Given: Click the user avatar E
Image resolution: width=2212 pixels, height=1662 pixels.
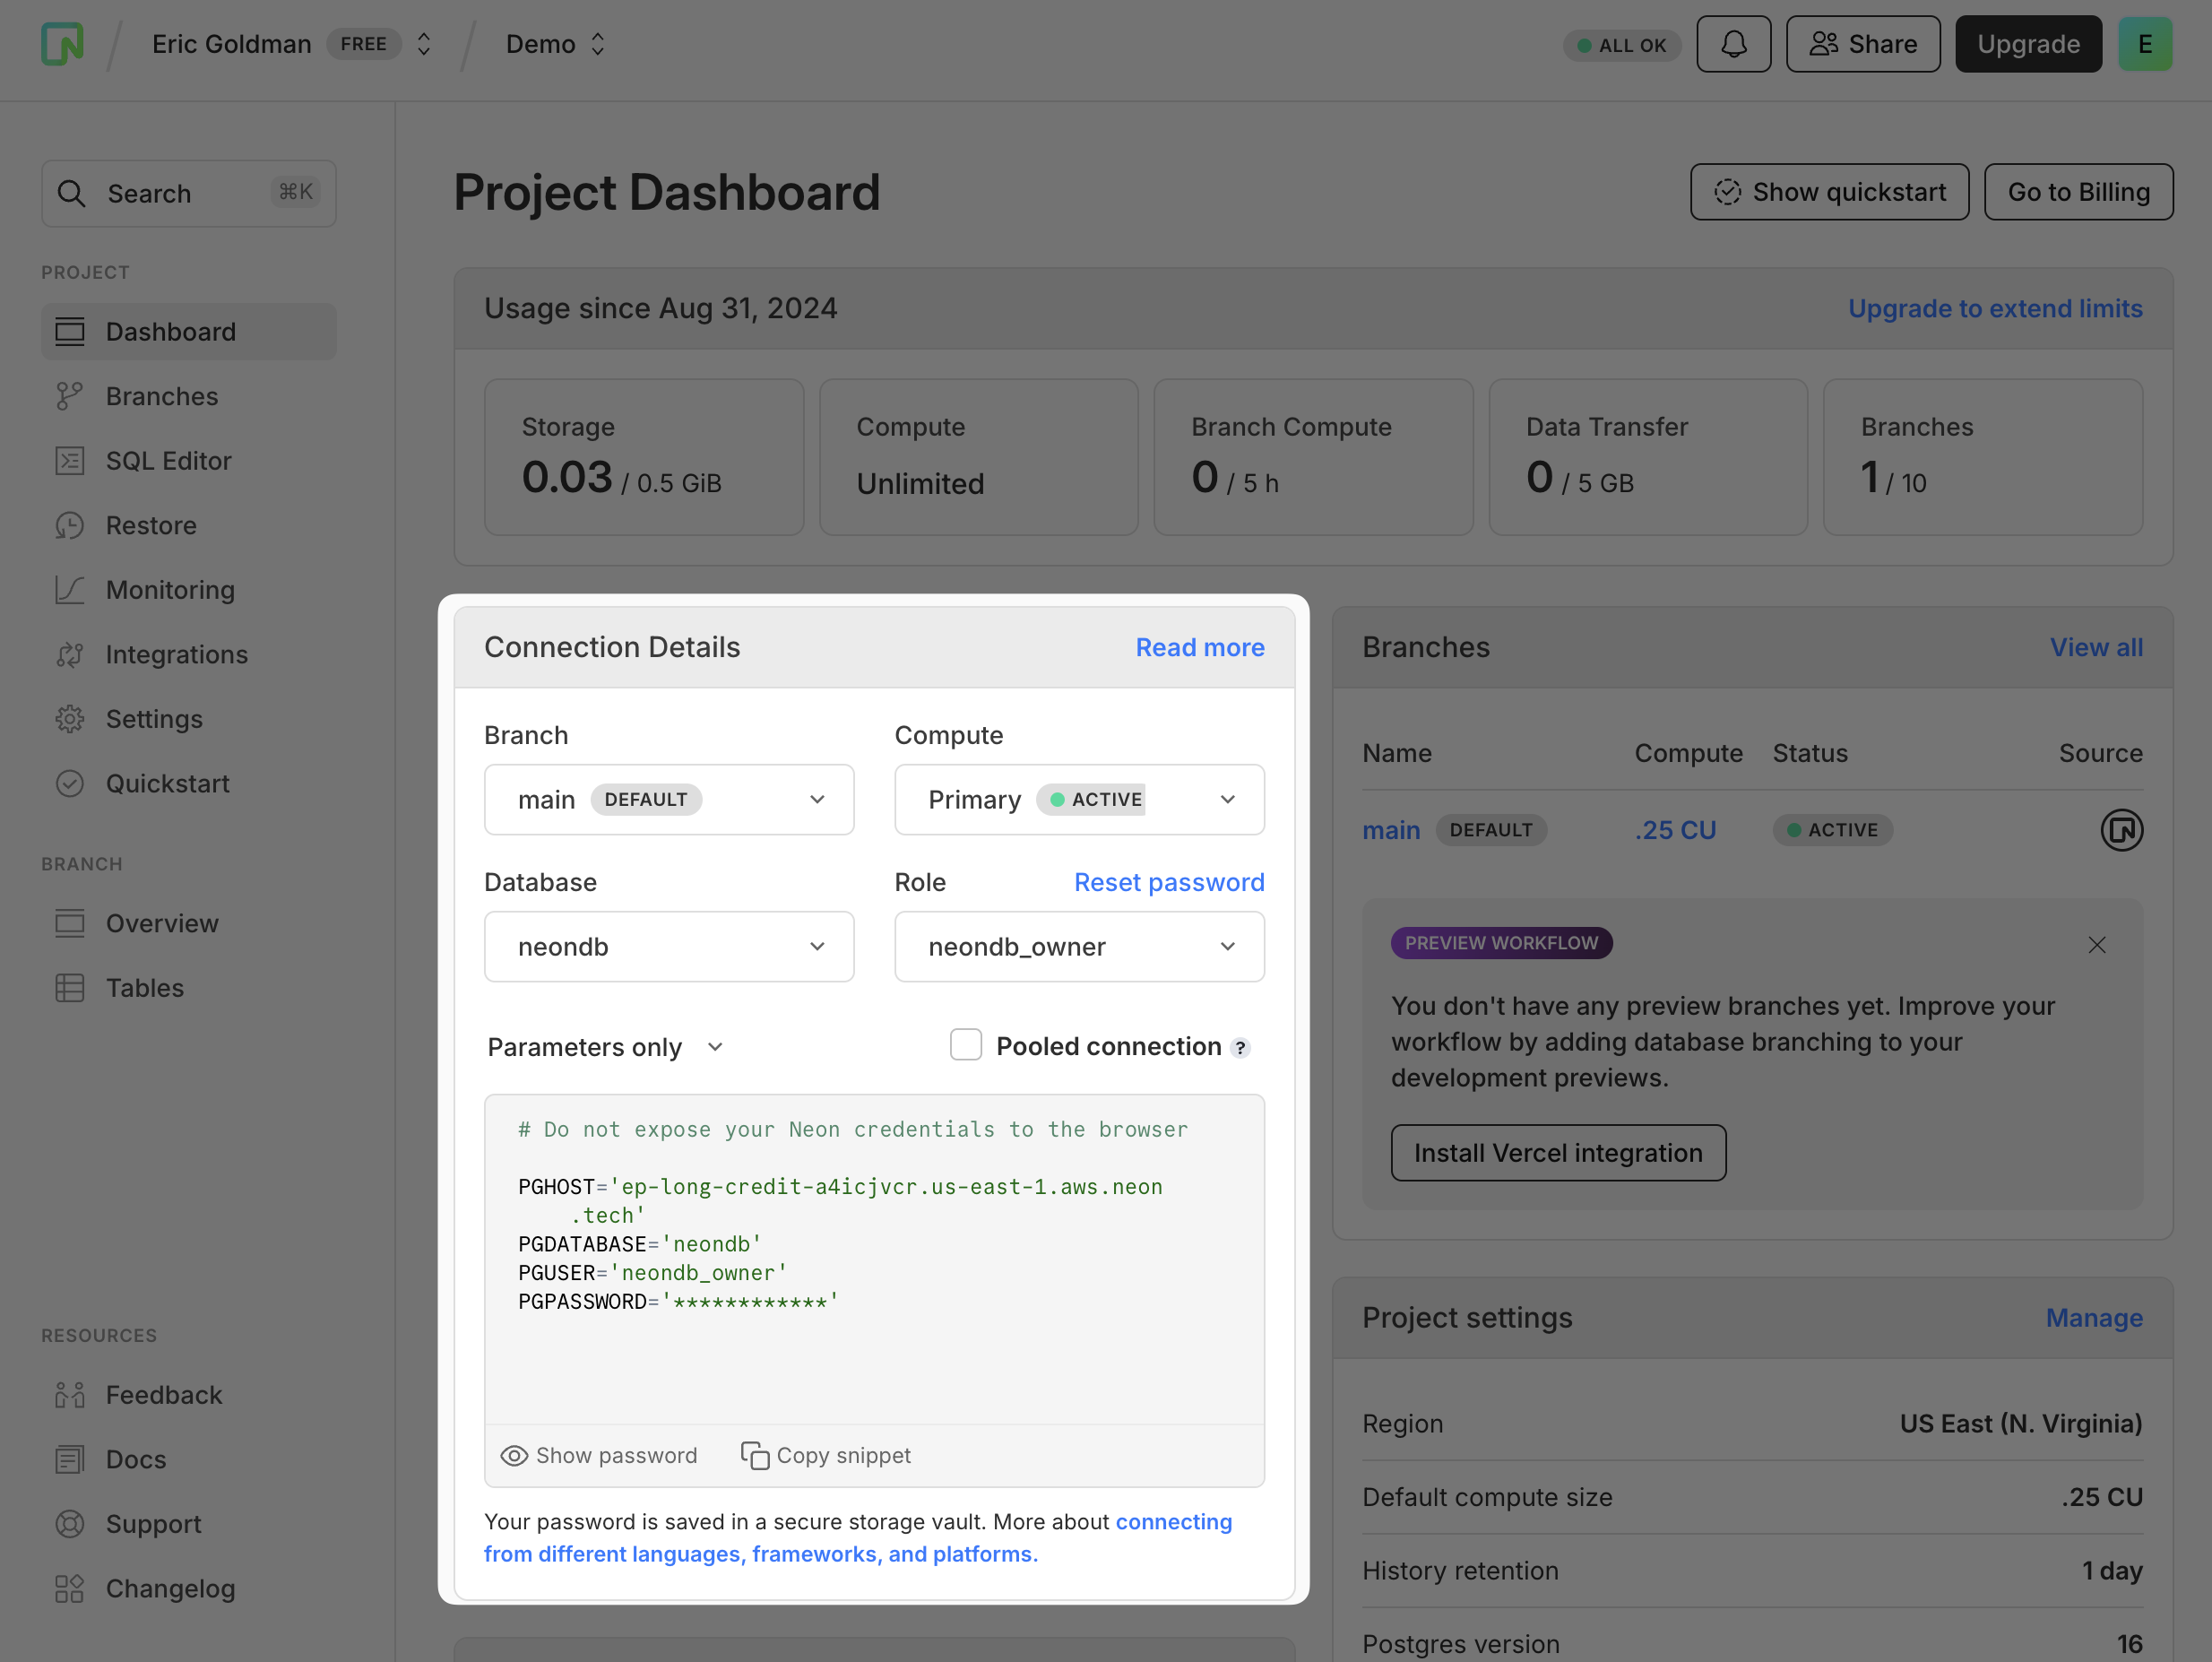Looking at the screenshot, I should coord(2144,44).
